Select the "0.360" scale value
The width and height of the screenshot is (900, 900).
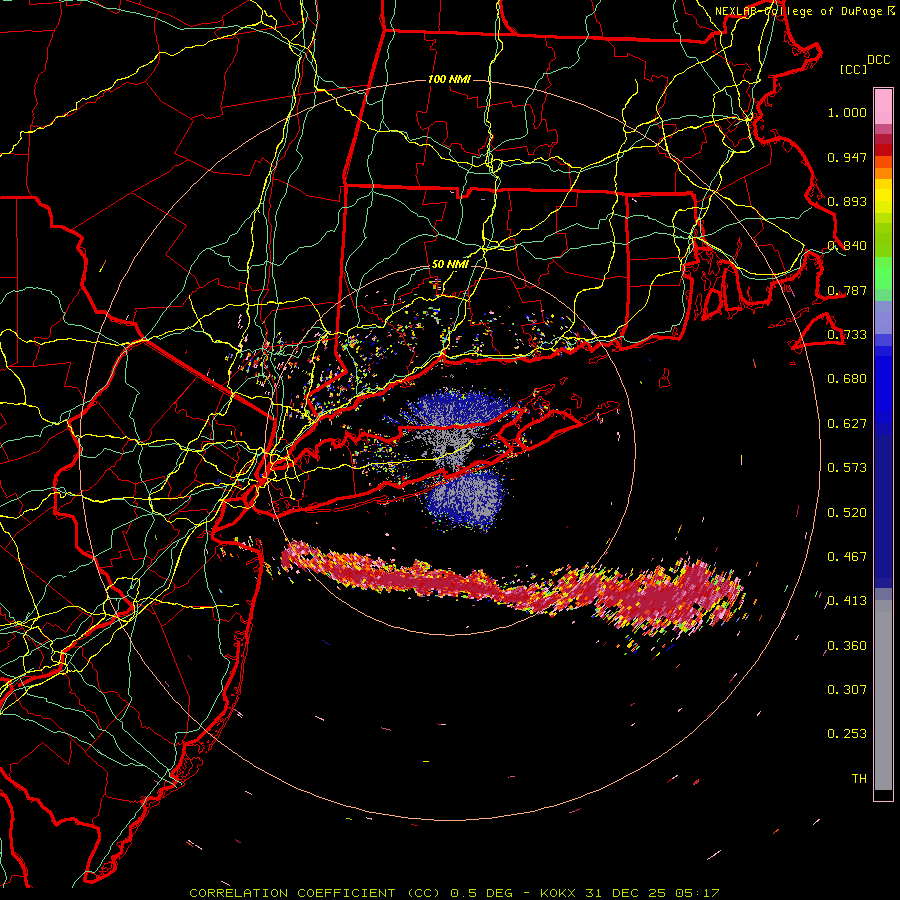[x=847, y=646]
